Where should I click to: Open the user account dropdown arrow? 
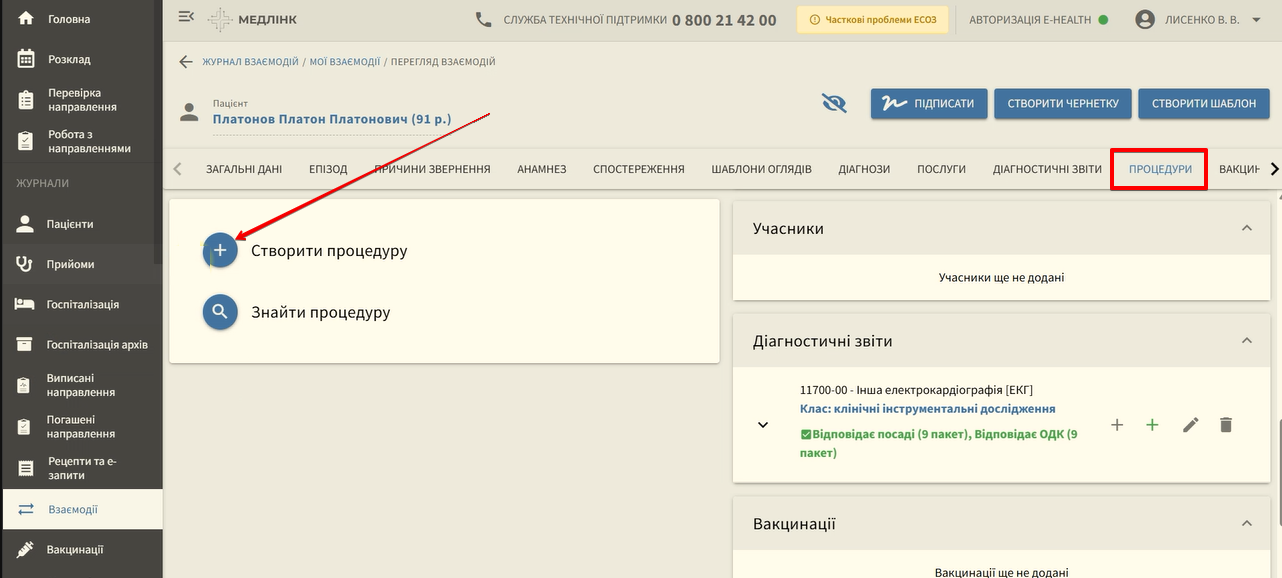click(1256, 20)
